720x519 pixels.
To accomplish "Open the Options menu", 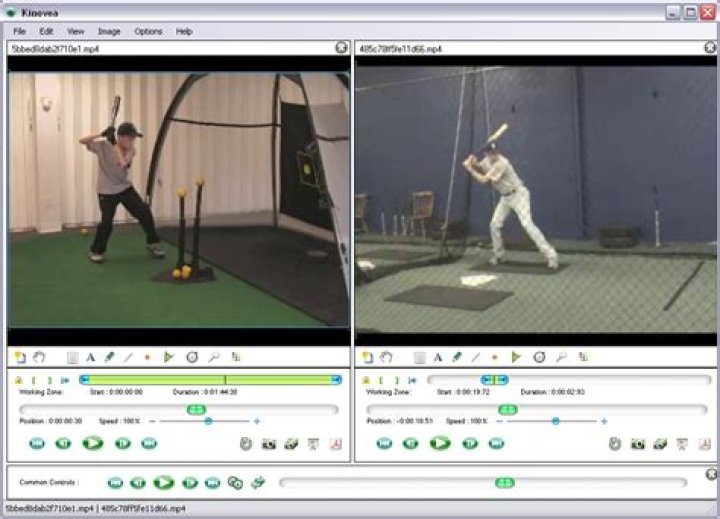I will pyautogui.click(x=148, y=31).
